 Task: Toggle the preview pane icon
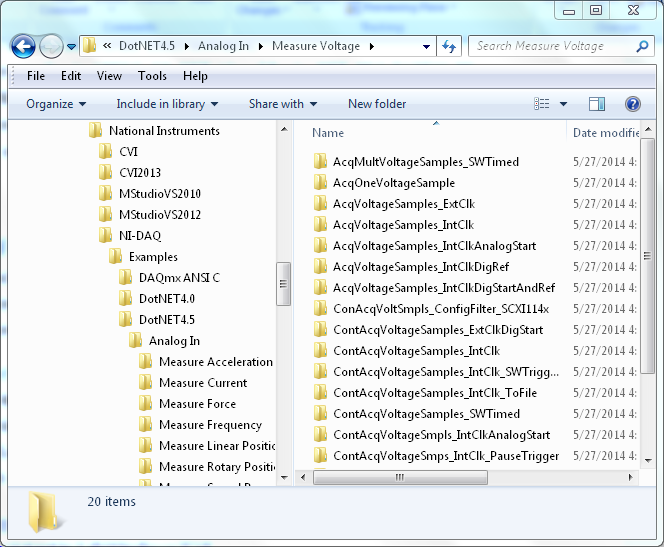[597, 104]
